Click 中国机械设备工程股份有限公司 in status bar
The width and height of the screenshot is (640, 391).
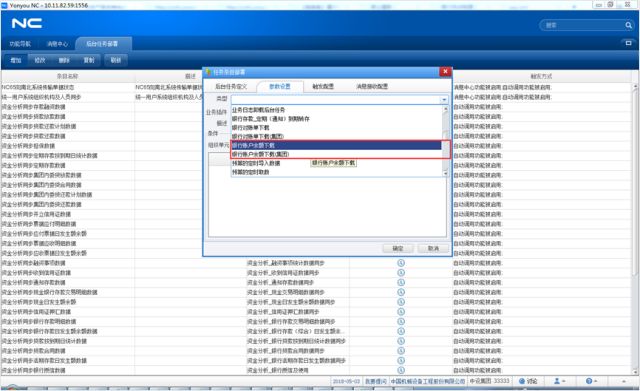point(428,381)
